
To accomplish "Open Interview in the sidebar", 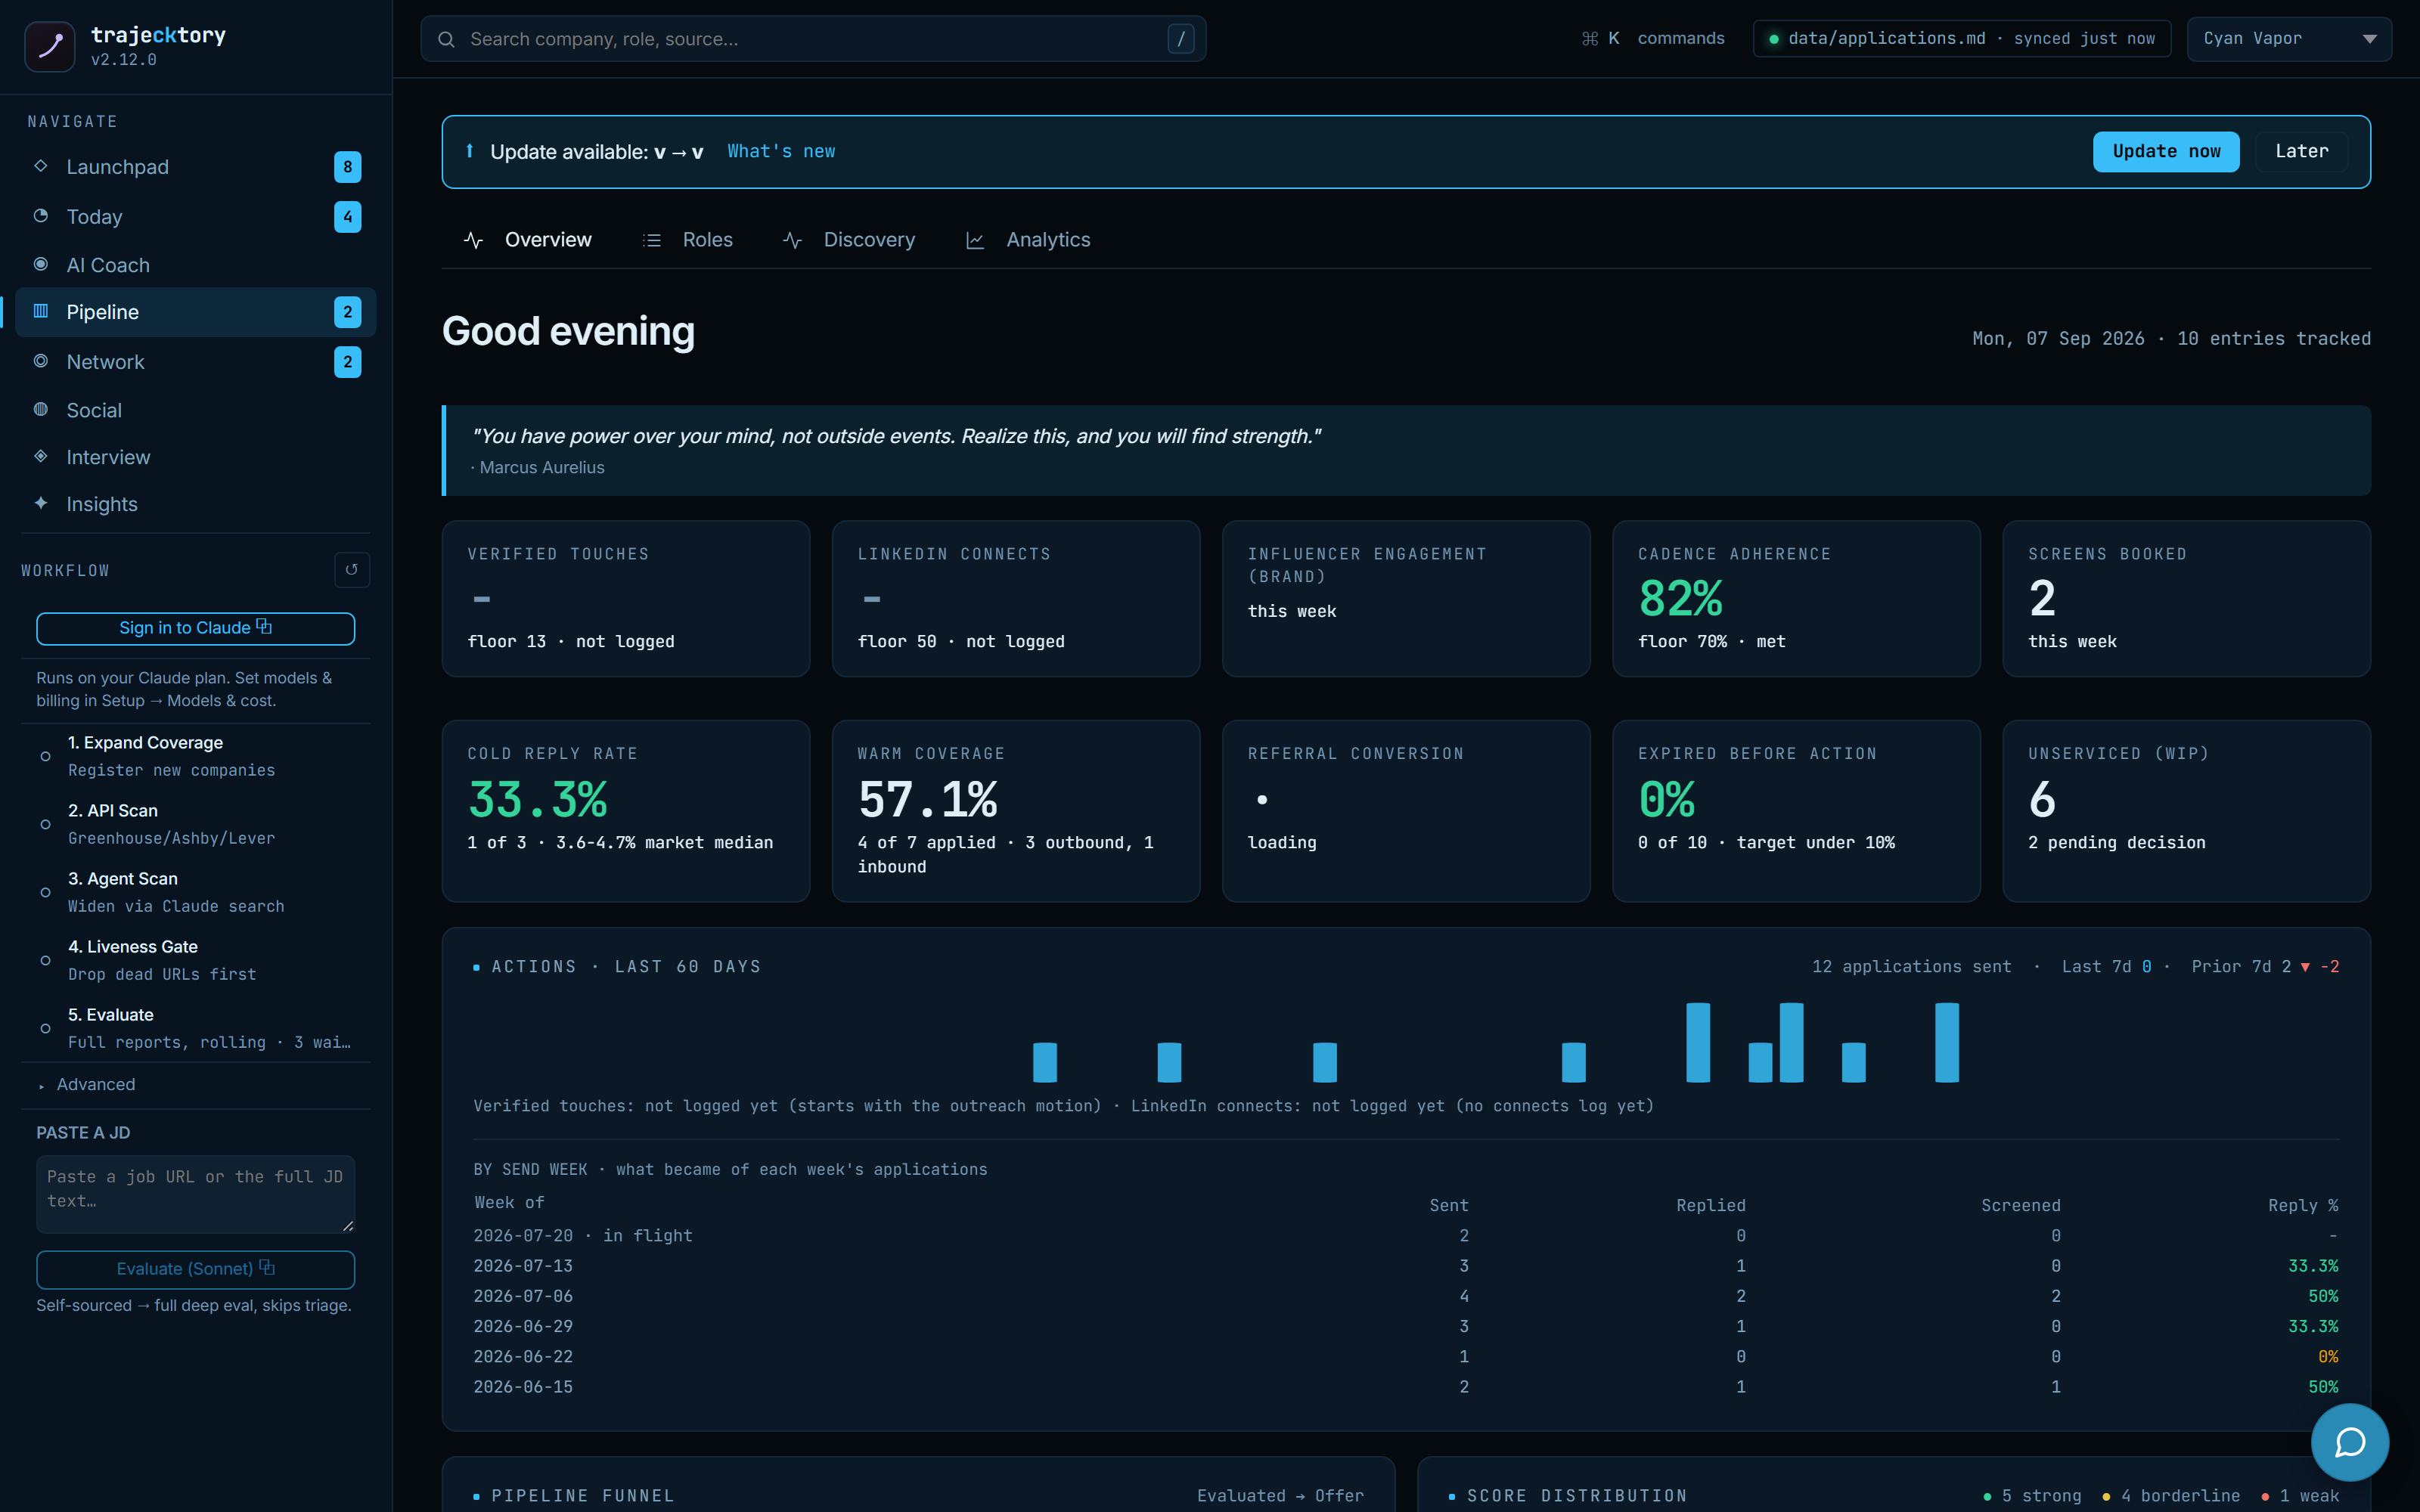I will pyautogui.click(x=196, y=457).
